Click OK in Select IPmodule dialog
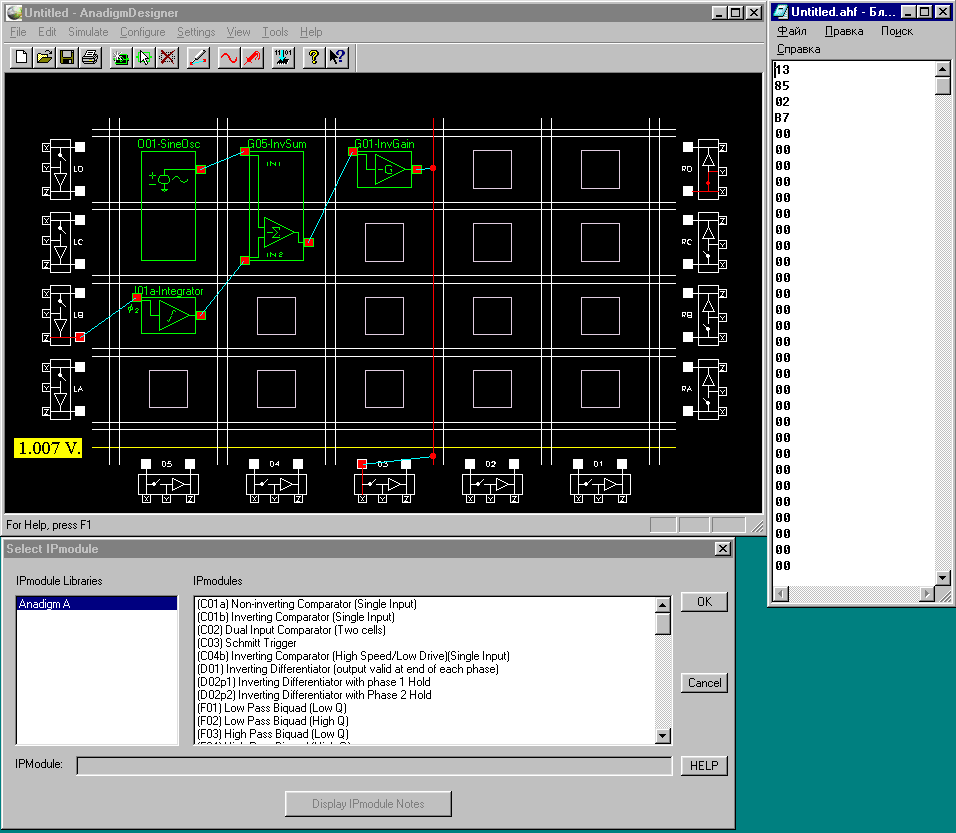The image size is (956, 833). (x=704, y=602)
